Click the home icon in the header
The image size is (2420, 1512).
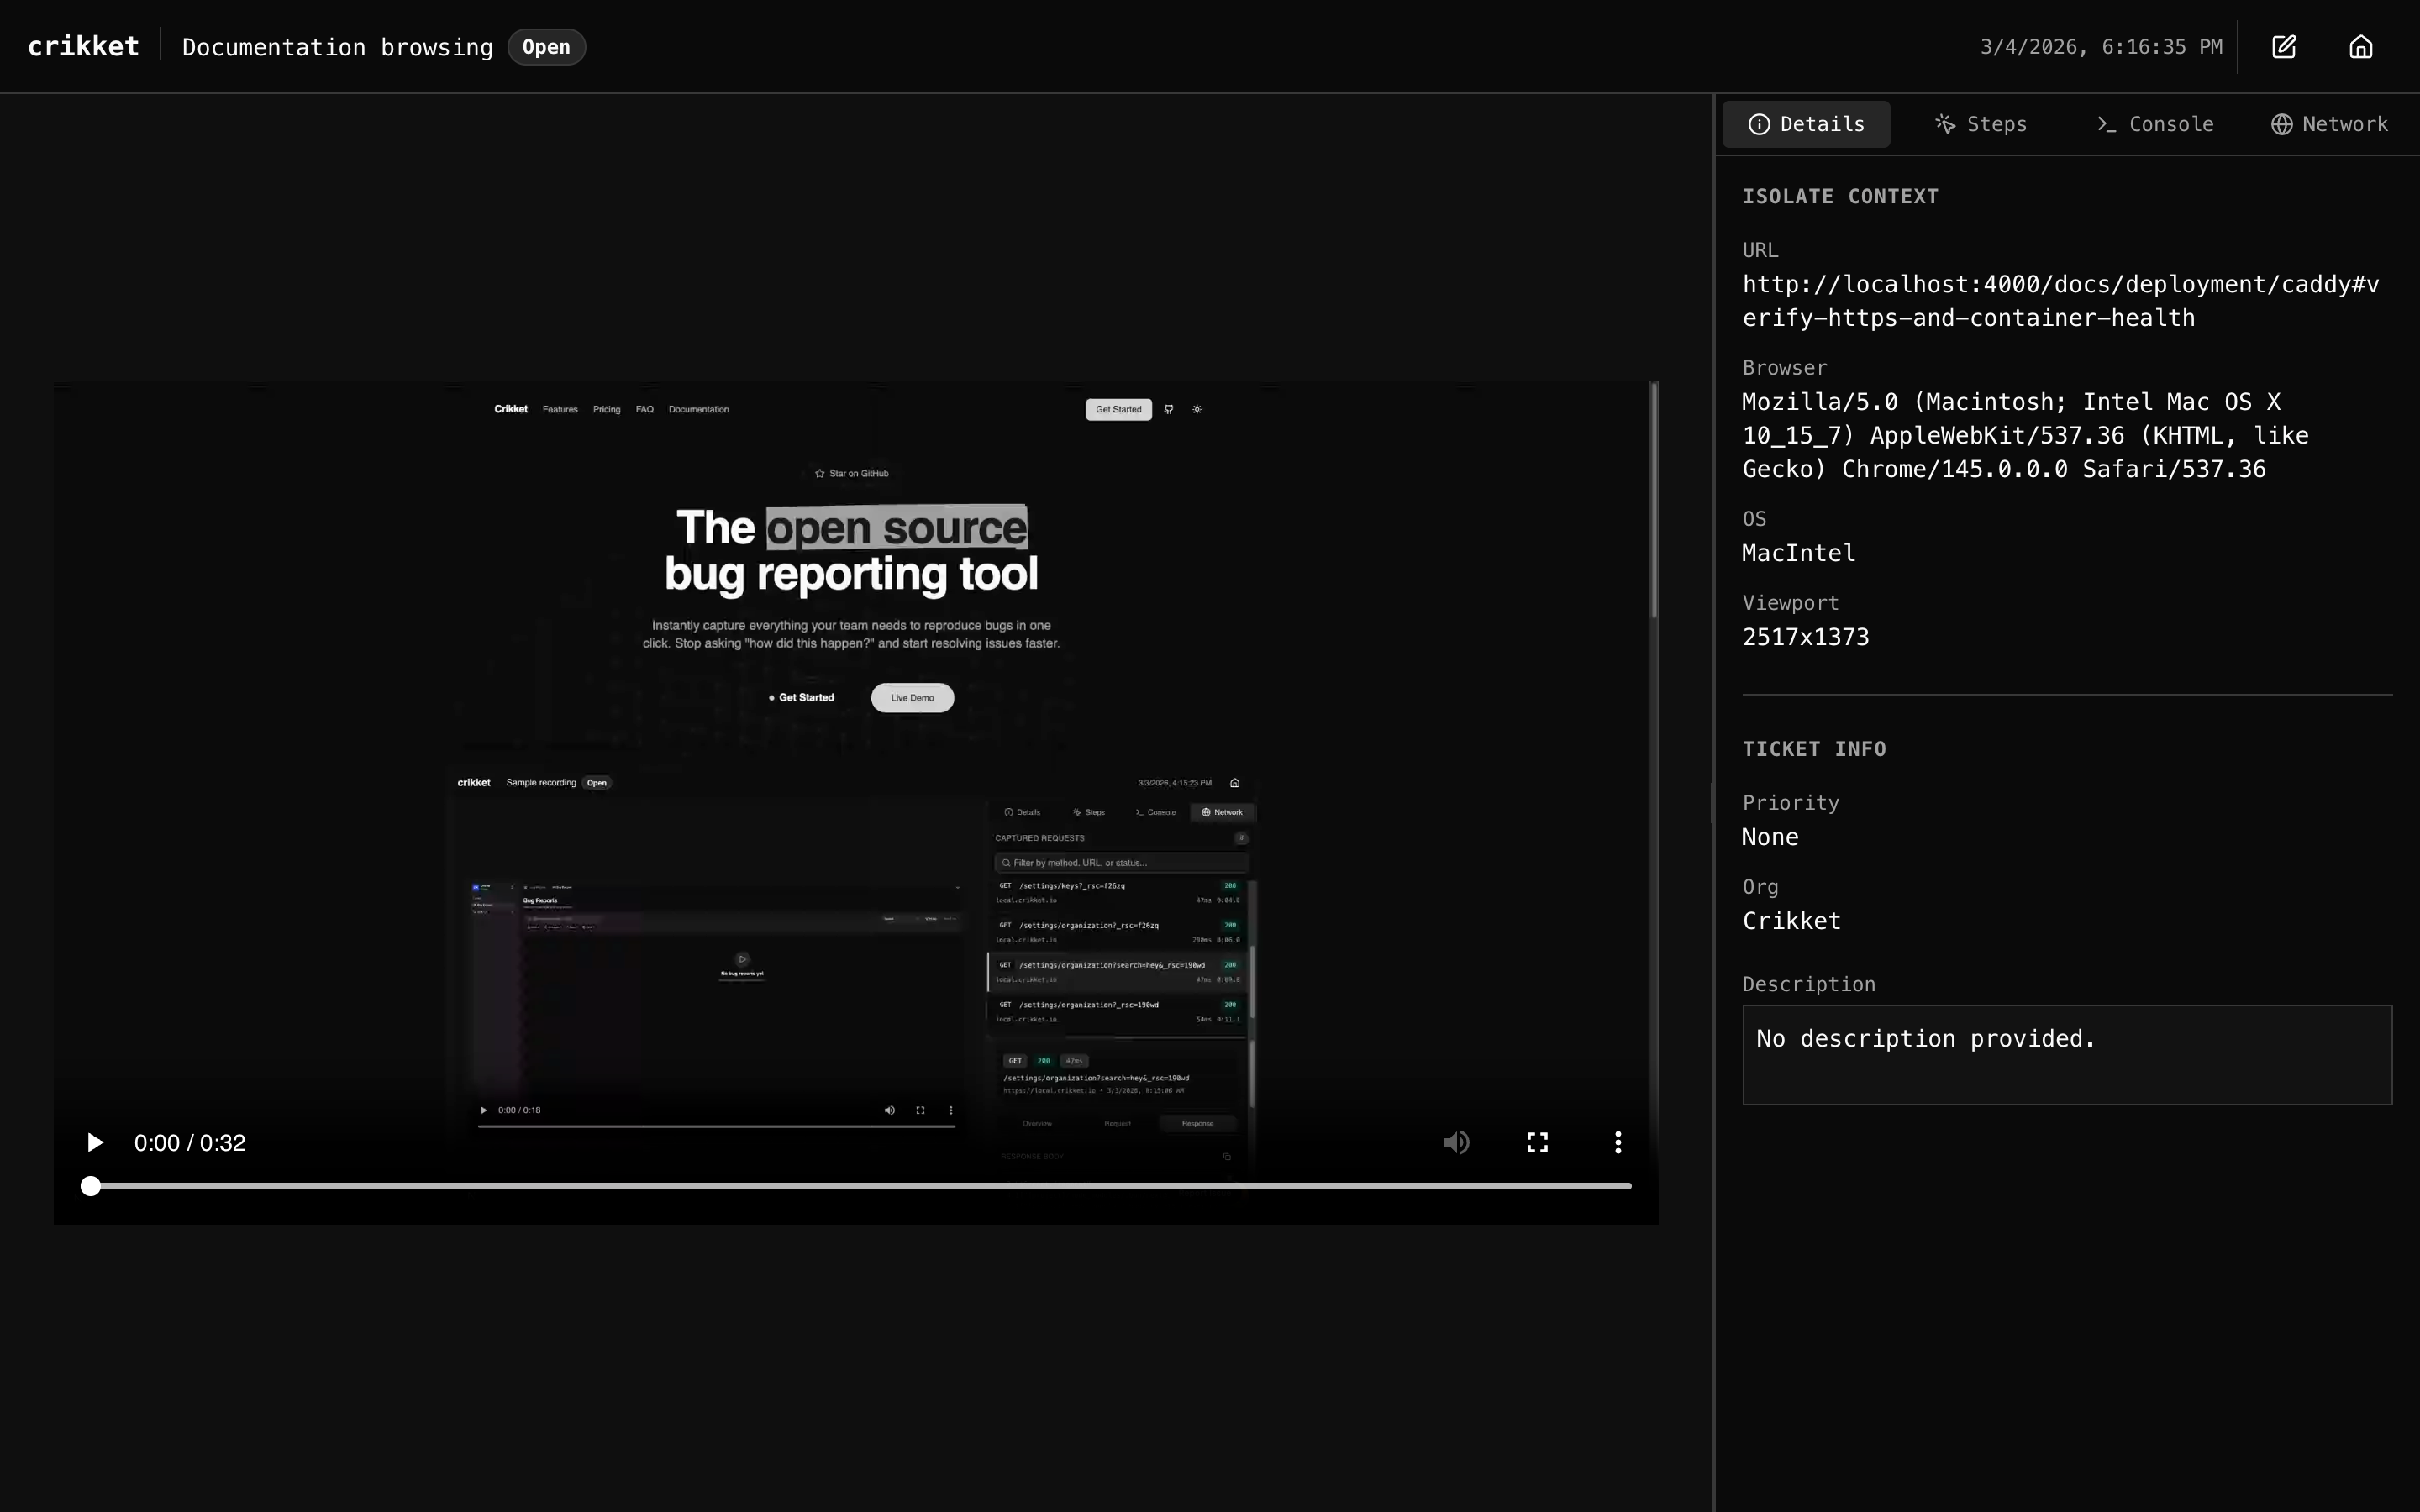pos(2360,46)
